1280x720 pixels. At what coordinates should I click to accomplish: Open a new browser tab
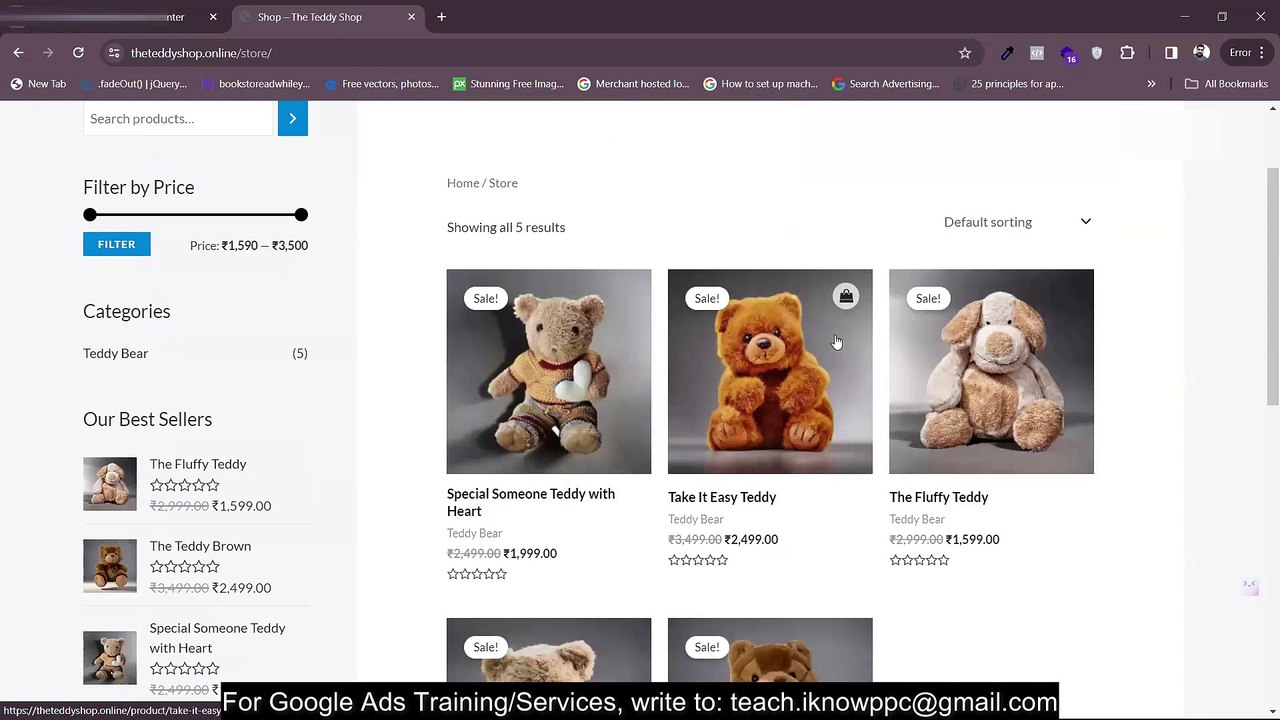click(x=441, y=17)
